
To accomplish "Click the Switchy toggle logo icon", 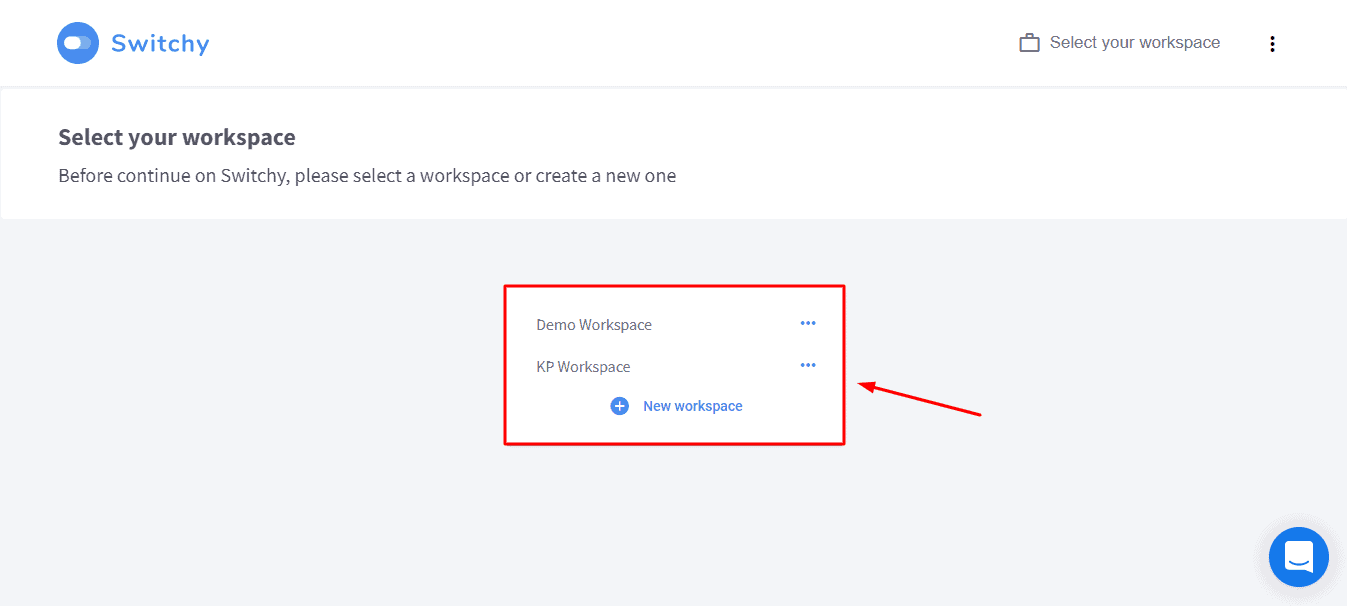I will tap(78, 43).
